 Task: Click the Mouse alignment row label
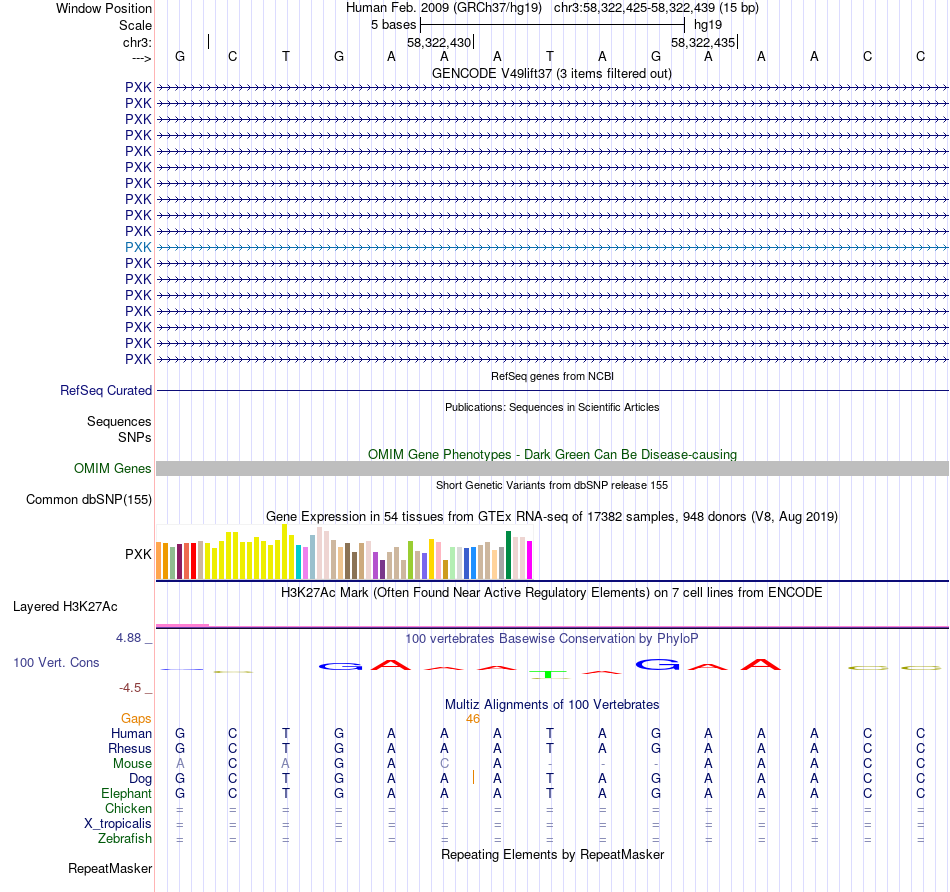click(x=132, y=764)
